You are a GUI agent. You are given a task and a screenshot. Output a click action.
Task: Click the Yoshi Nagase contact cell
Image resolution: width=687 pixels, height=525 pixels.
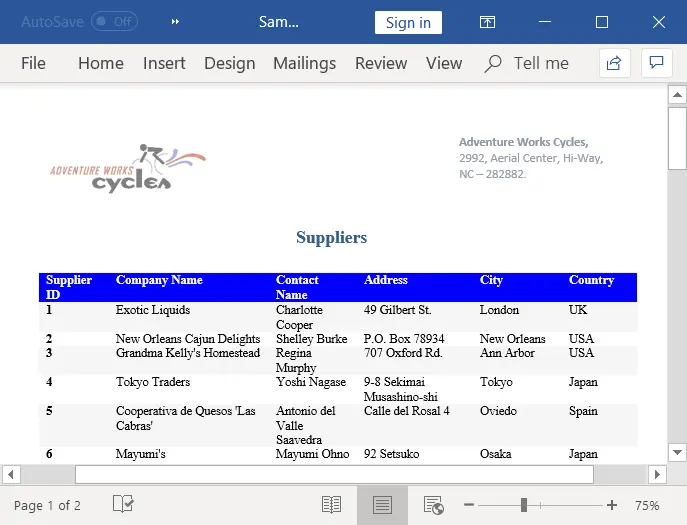click(311, 382)
